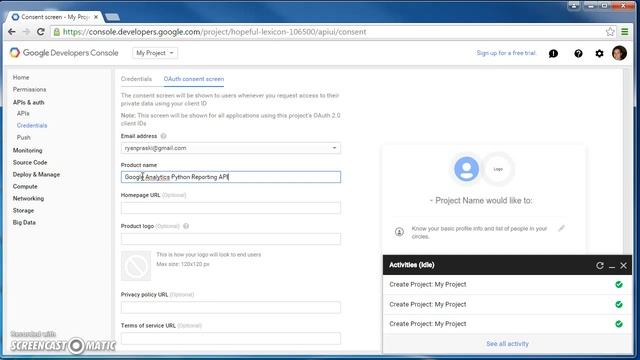Open Permissions in the sidebar
The width and height of the screenshot is (640, 360).
tap(29, 89)
